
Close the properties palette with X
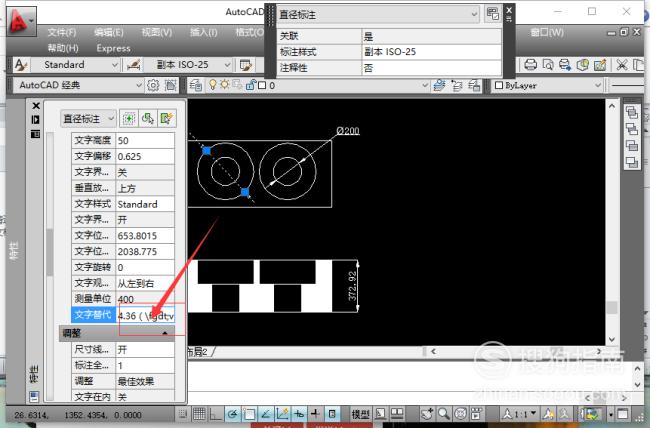[36, 106]
